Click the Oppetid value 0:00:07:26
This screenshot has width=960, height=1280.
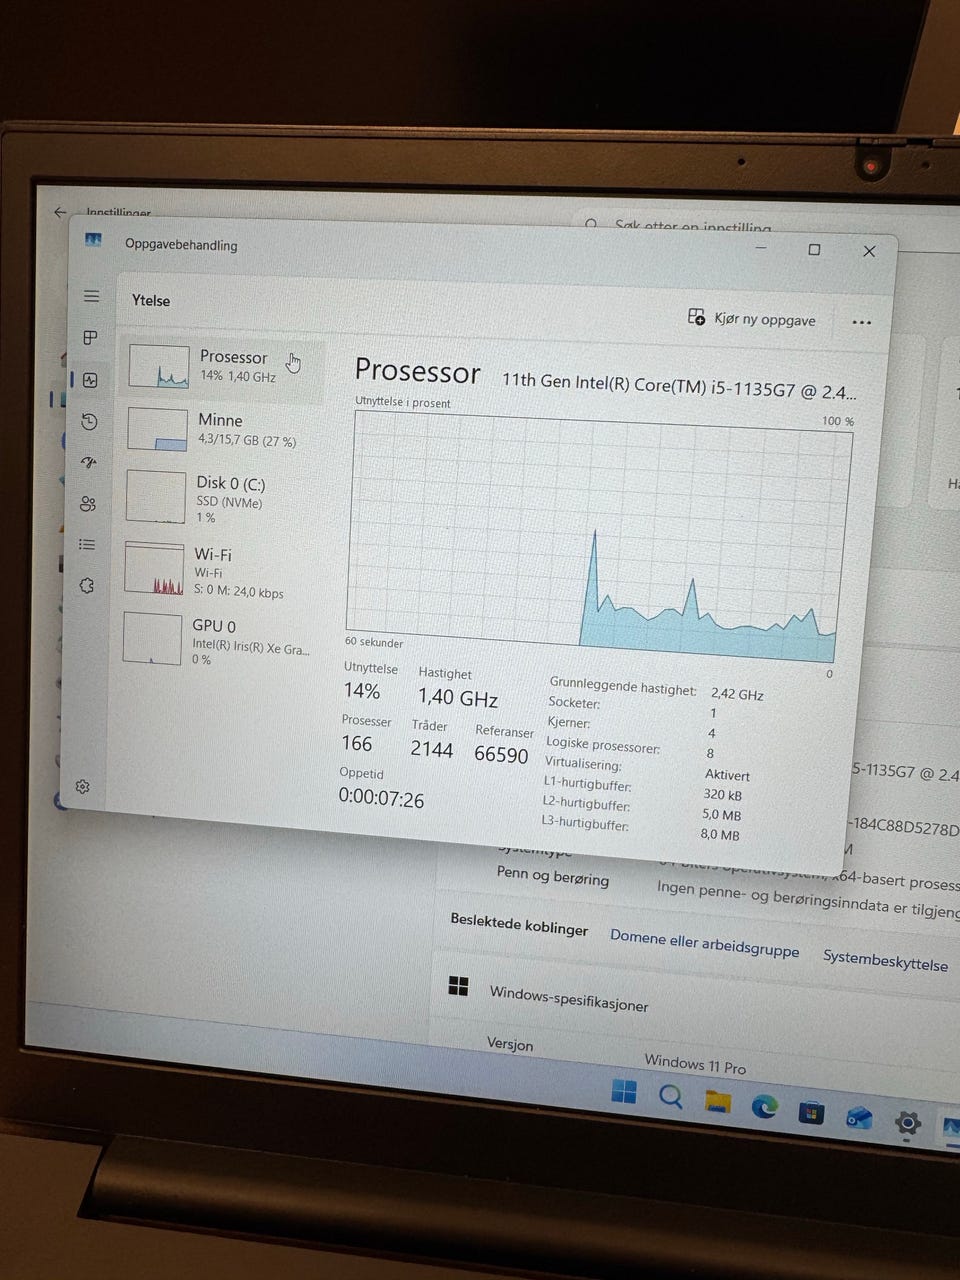381,798
